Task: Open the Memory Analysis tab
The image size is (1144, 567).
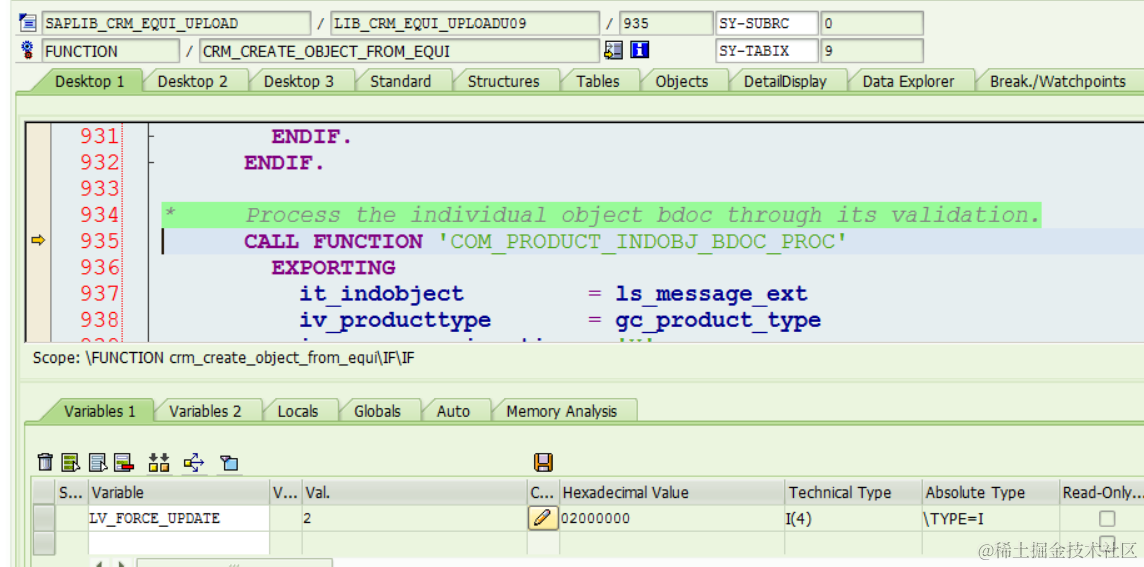Action: coord(562,411)
